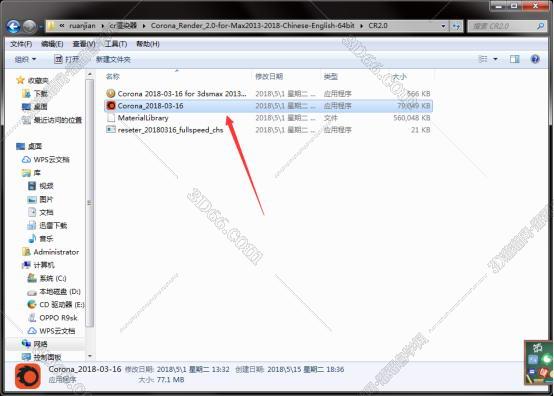554x396 pixels.
Task: Click the navigation pane scroll up arrow
Action: [90, 74]
